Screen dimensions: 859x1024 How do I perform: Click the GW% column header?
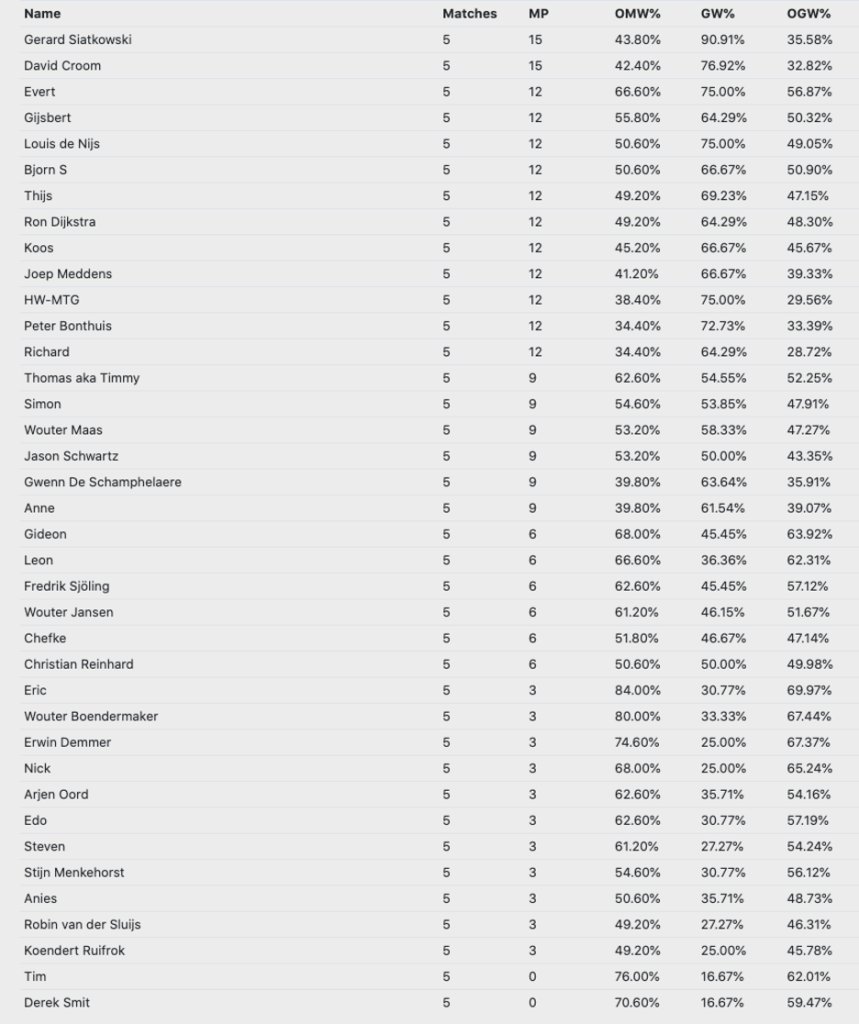click(718, 14)
